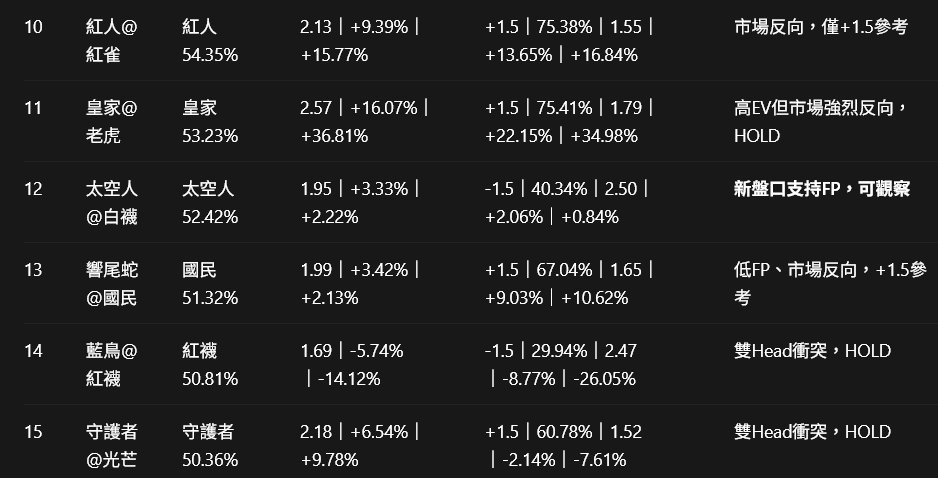Select the 皇家@老虎 matchup cell
The image size is (938, 478).
click(x=111, y=122)
